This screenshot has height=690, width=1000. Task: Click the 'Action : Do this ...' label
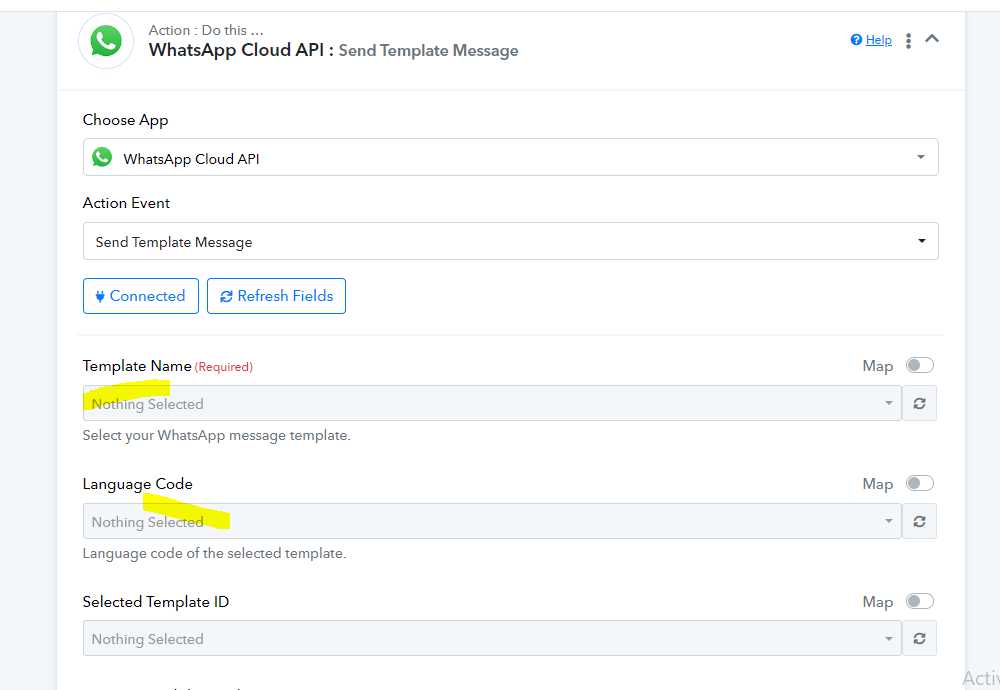click(x=206, y=30)
